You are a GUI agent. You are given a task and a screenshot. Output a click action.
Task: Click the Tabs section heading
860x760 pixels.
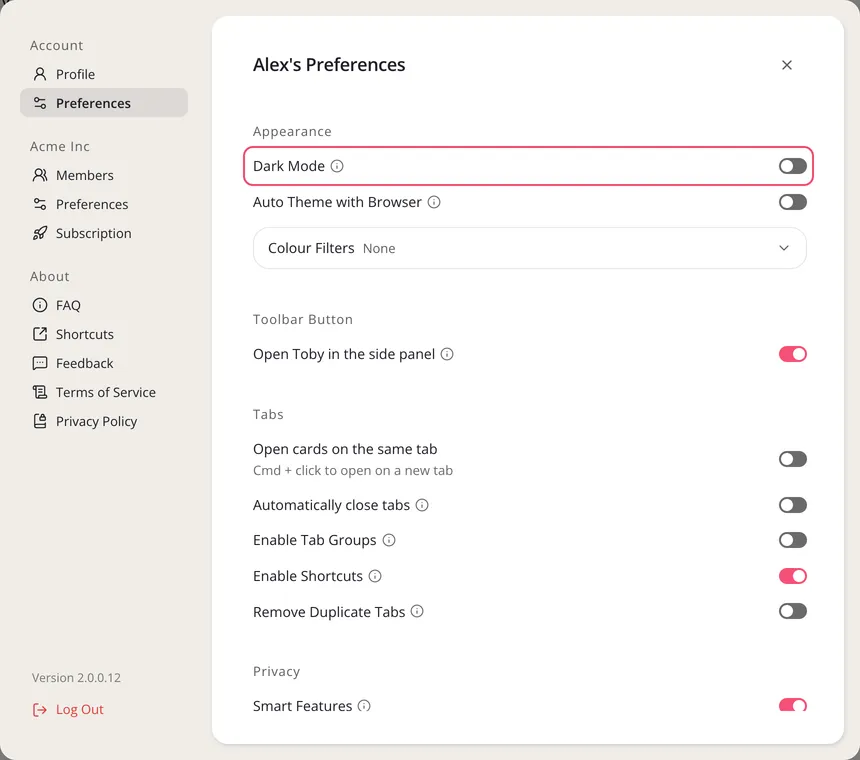coord(268,414)
